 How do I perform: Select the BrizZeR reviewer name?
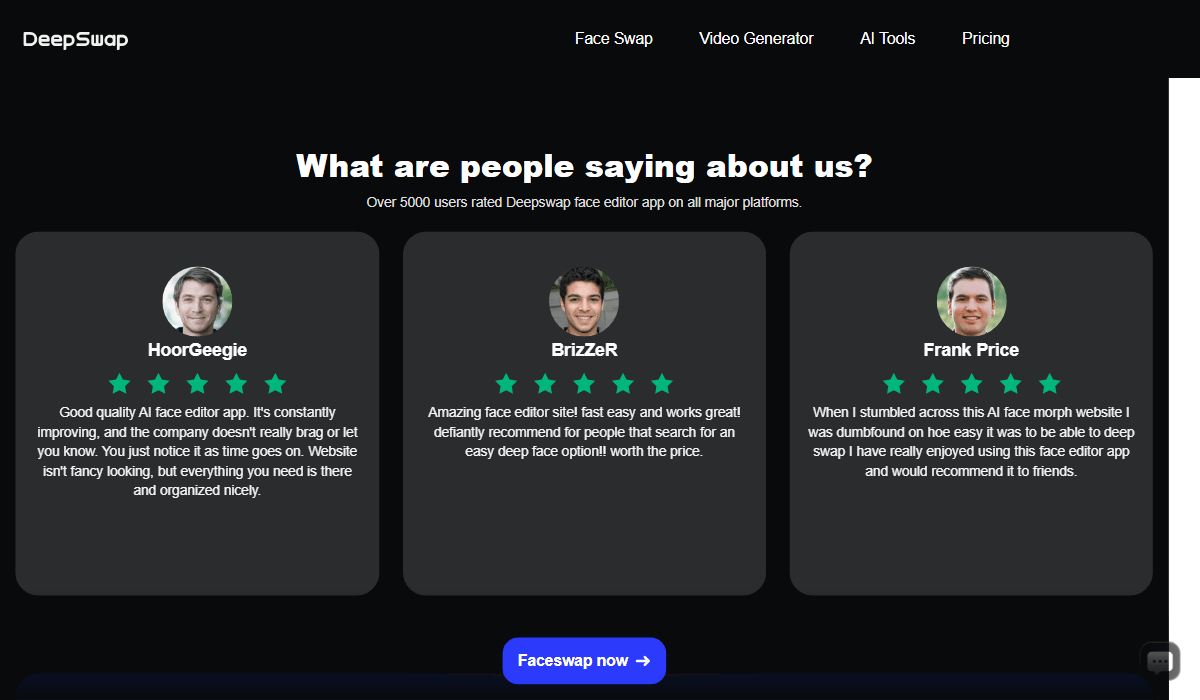[x=584, y=350]
